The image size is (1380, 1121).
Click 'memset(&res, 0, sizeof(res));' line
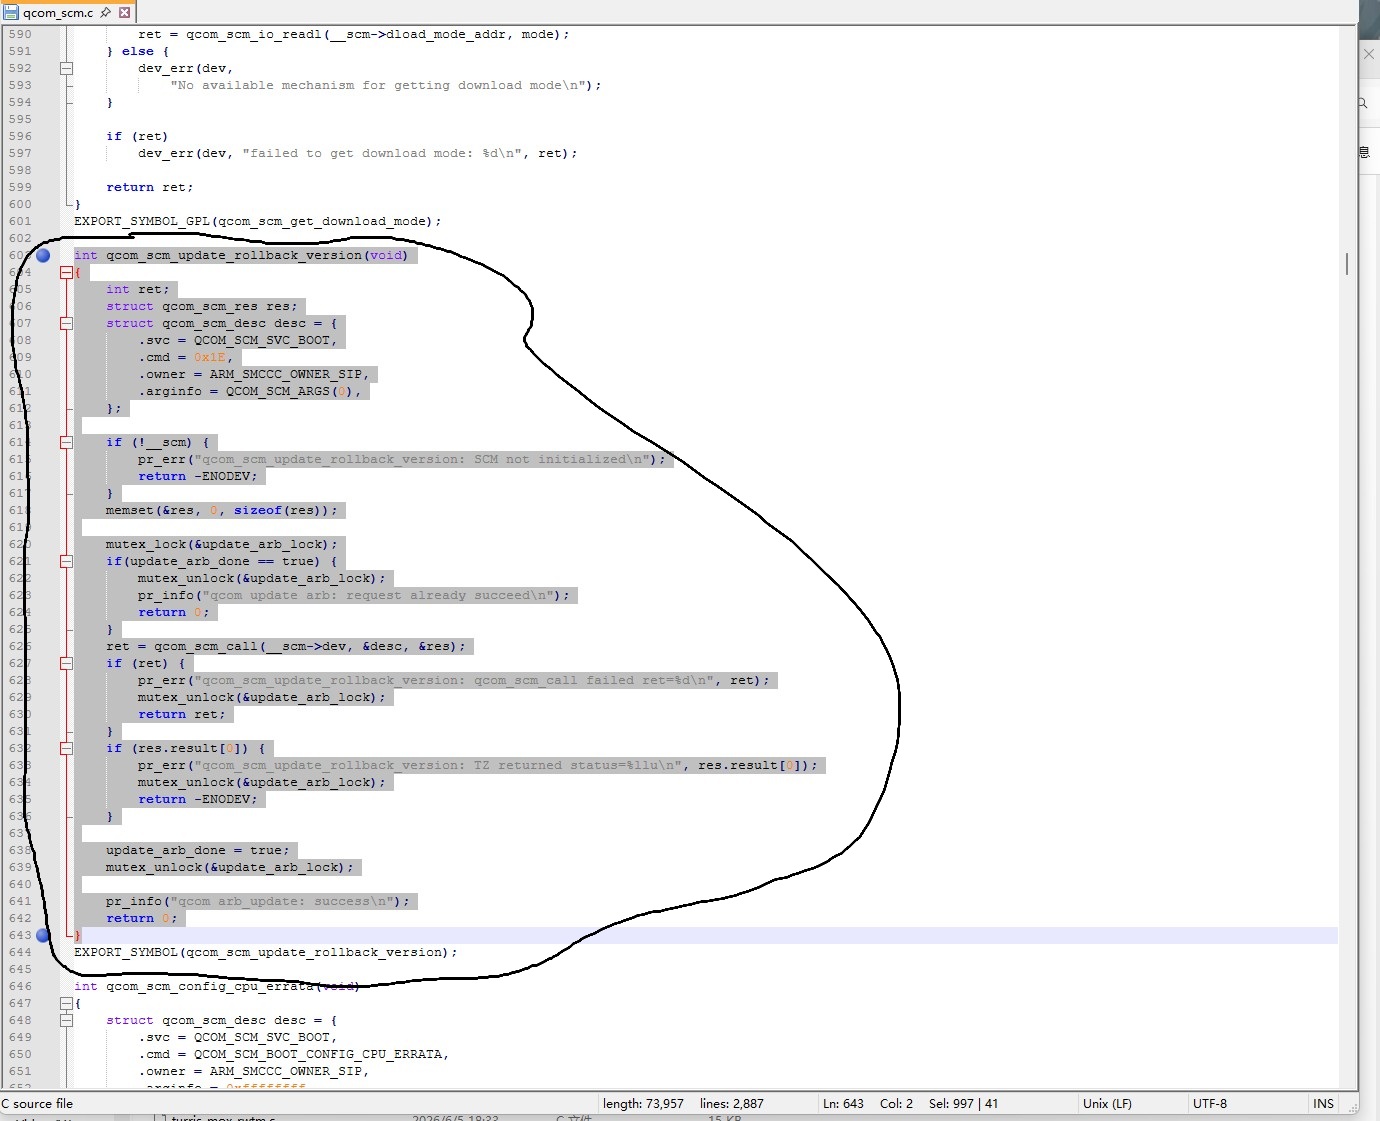click(221, 510)
